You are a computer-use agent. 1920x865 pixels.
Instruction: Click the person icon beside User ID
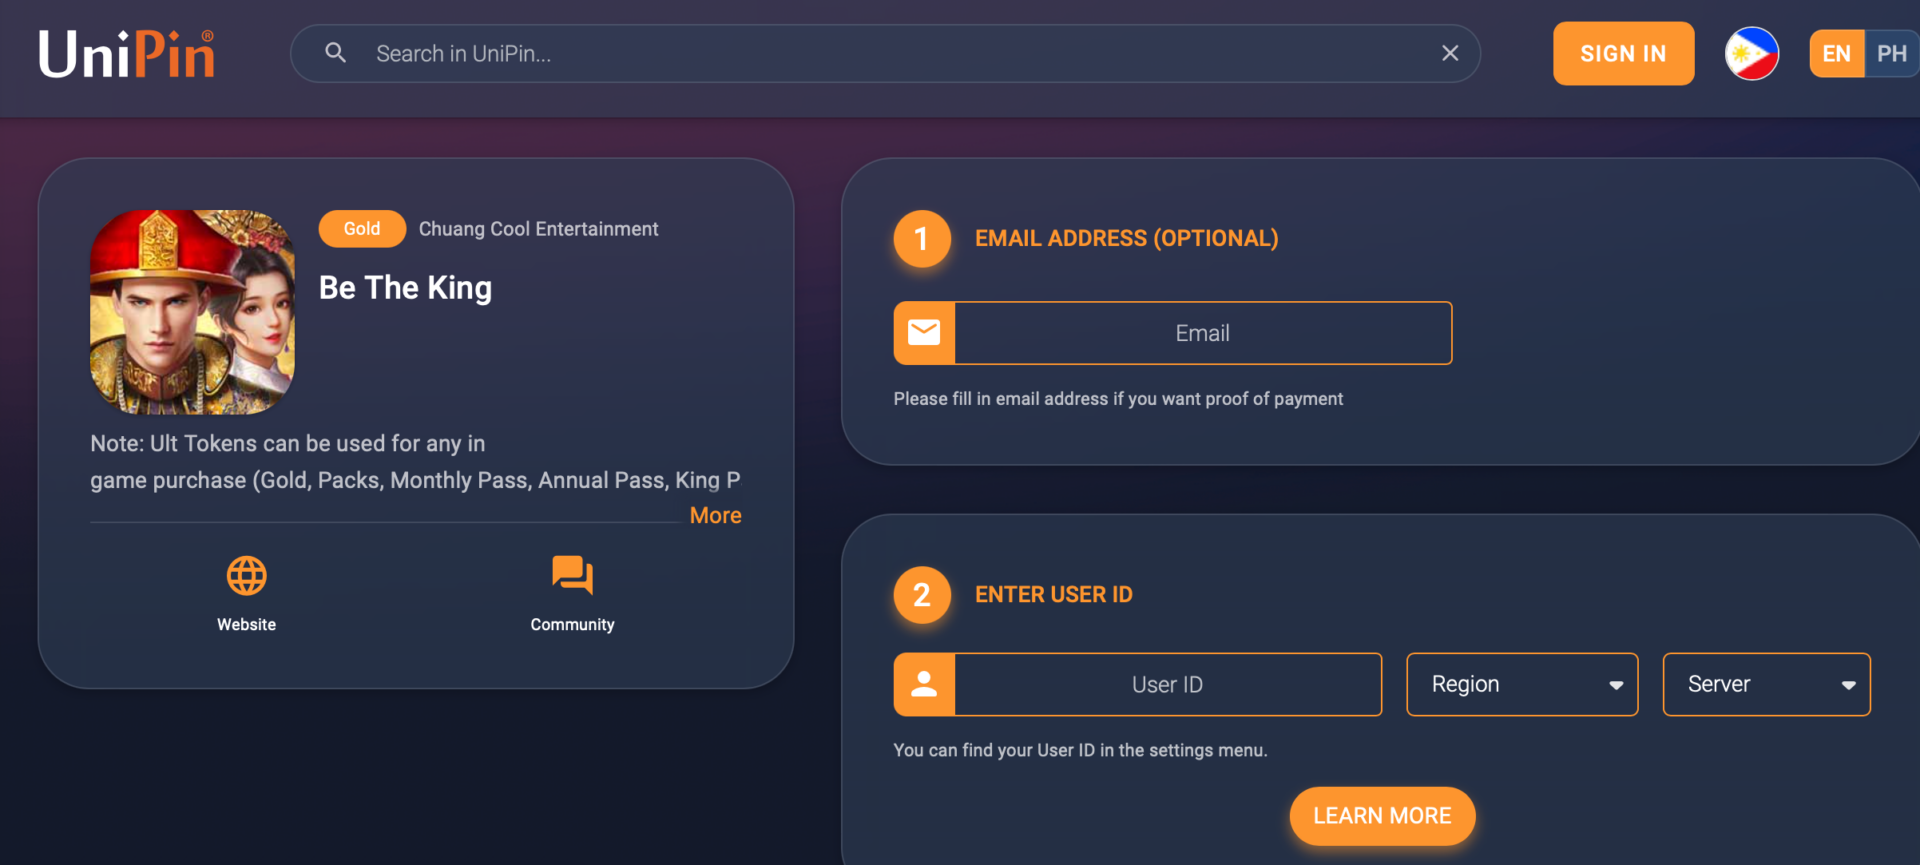924,685
